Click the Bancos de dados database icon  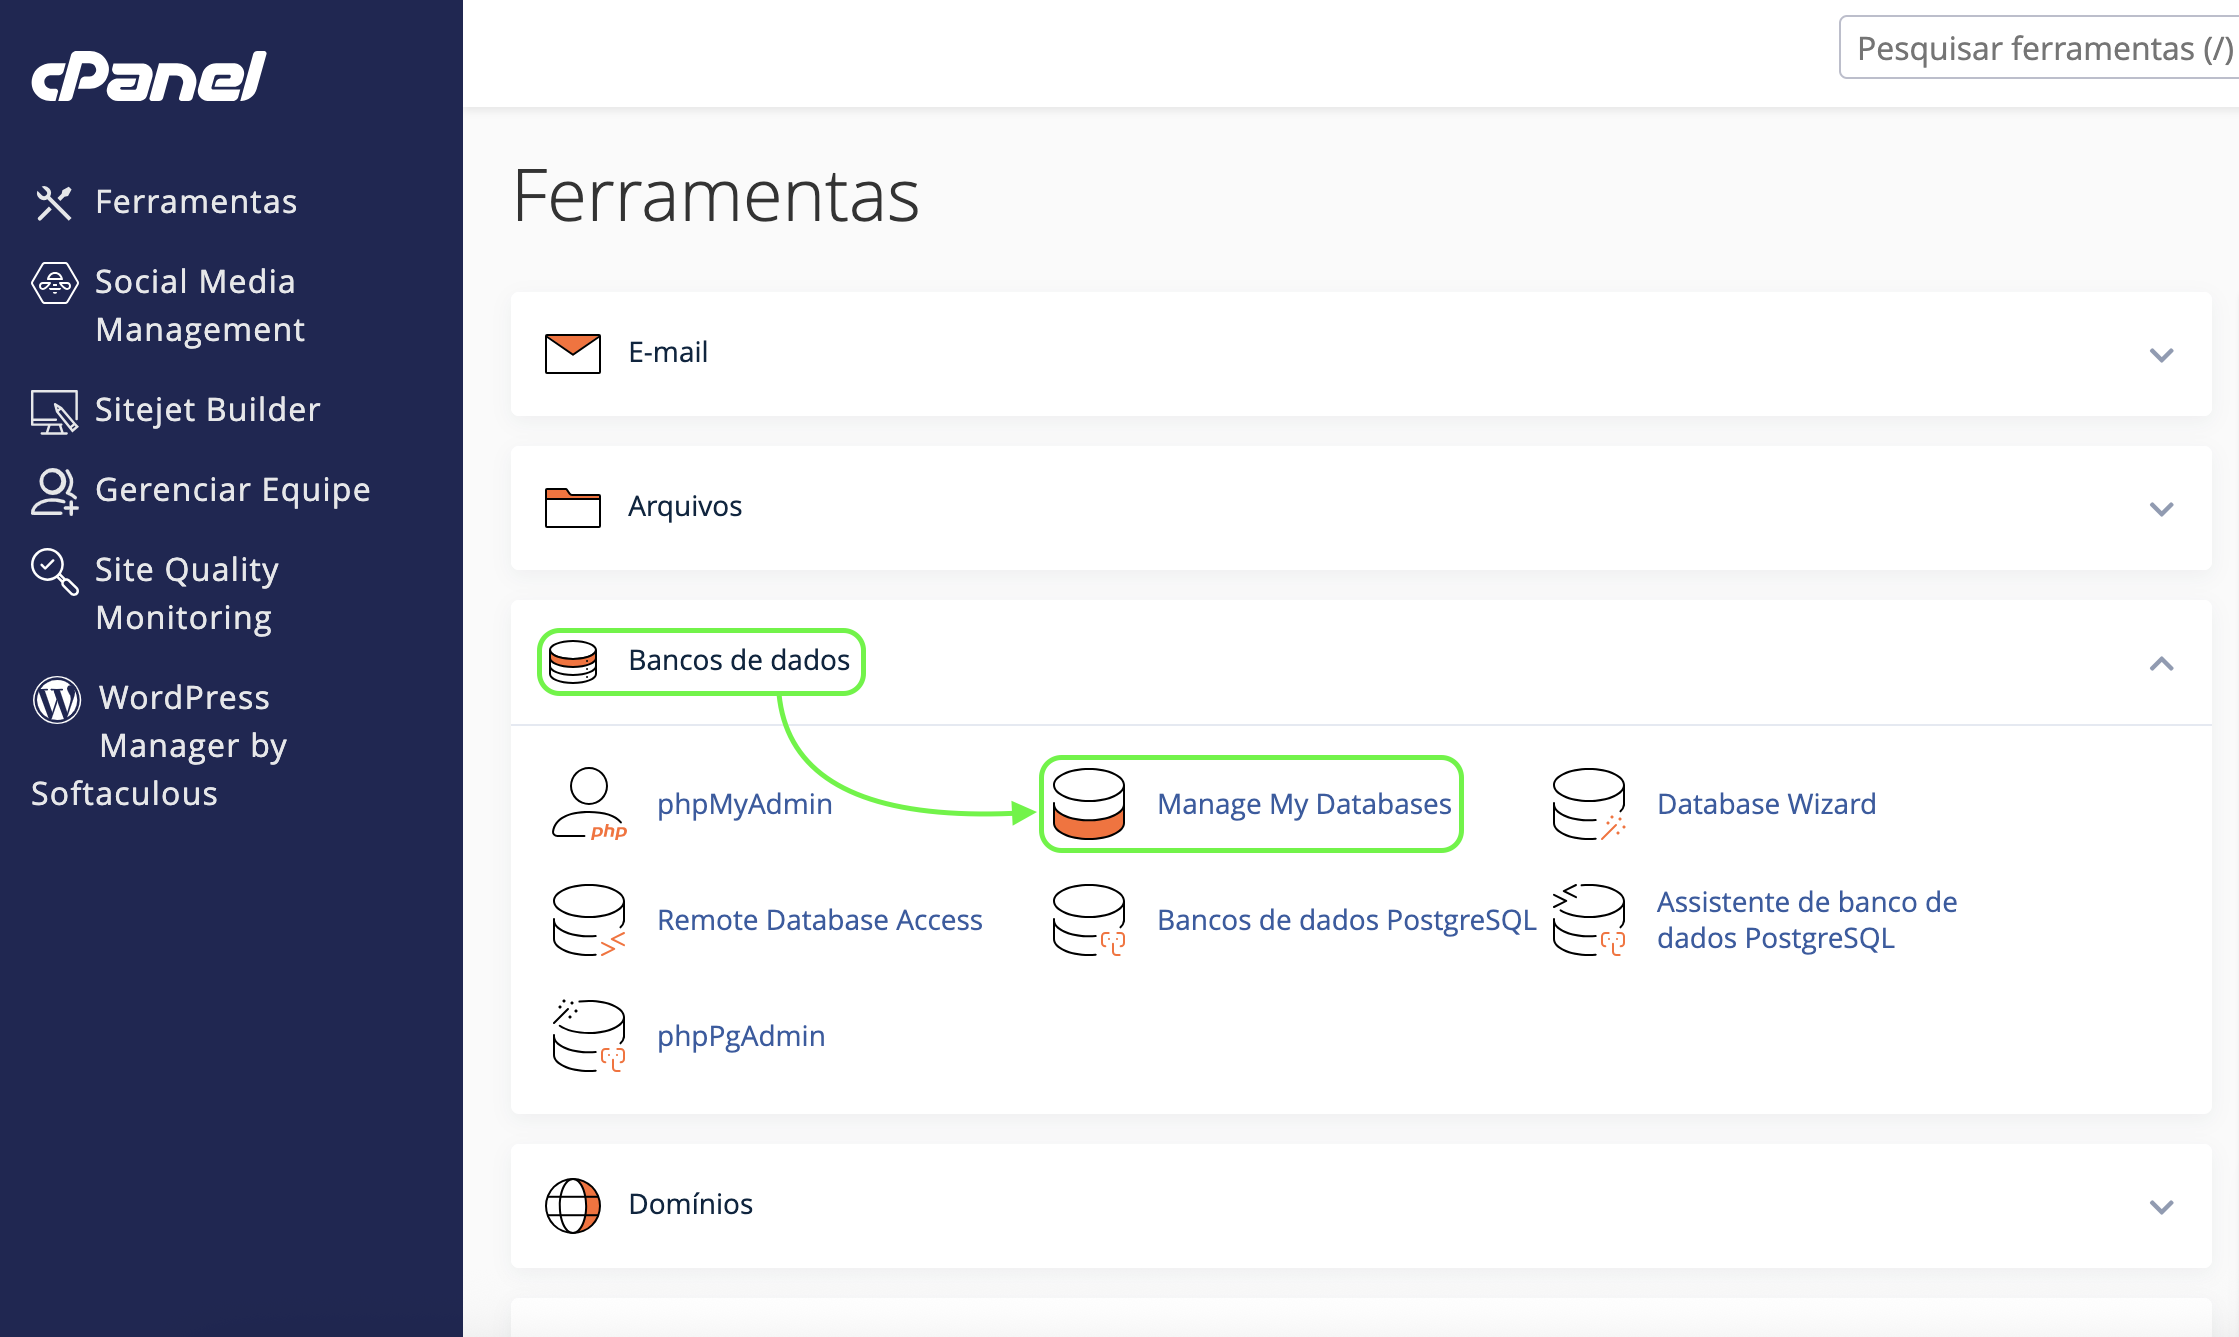point(573,661)
